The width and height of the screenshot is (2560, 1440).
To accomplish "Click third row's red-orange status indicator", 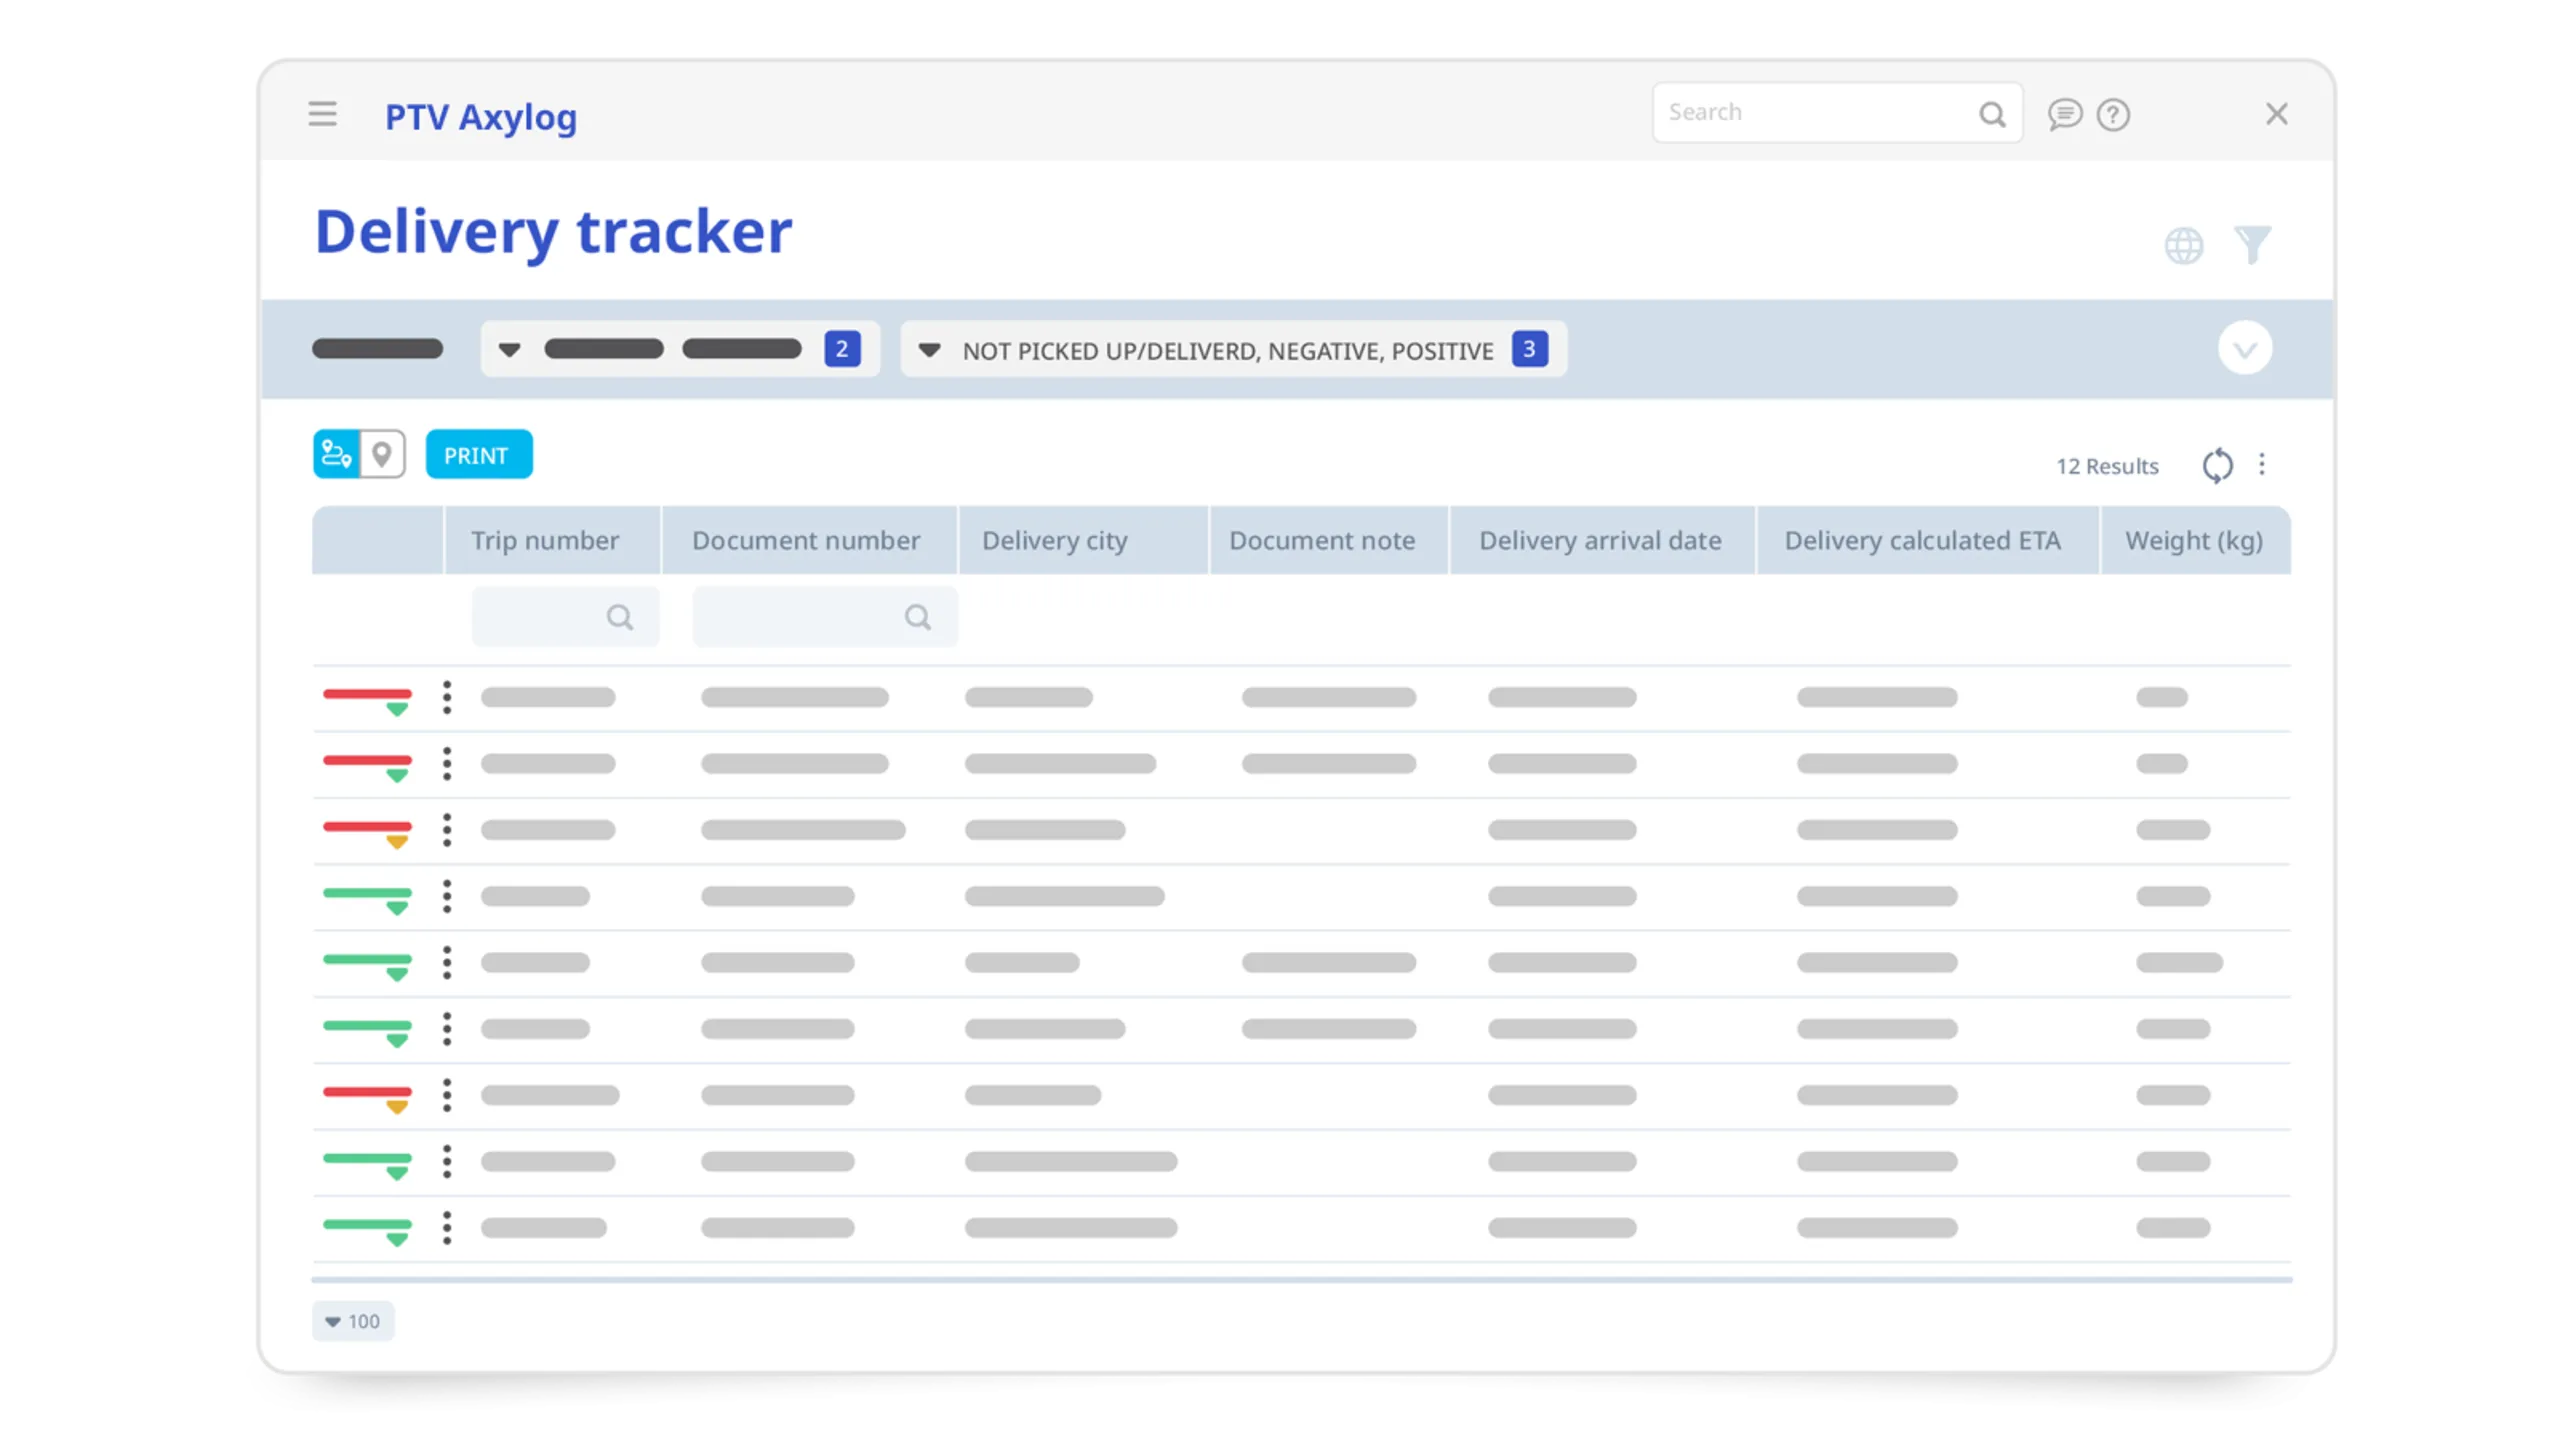I will (x=367, y=833).
